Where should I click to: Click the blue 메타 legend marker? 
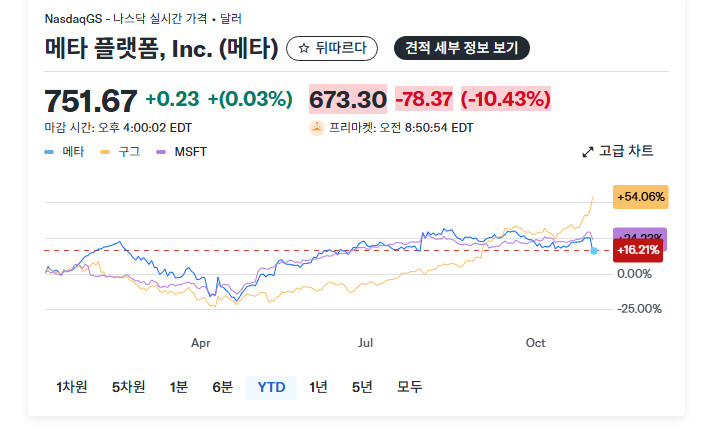(49, 152)
